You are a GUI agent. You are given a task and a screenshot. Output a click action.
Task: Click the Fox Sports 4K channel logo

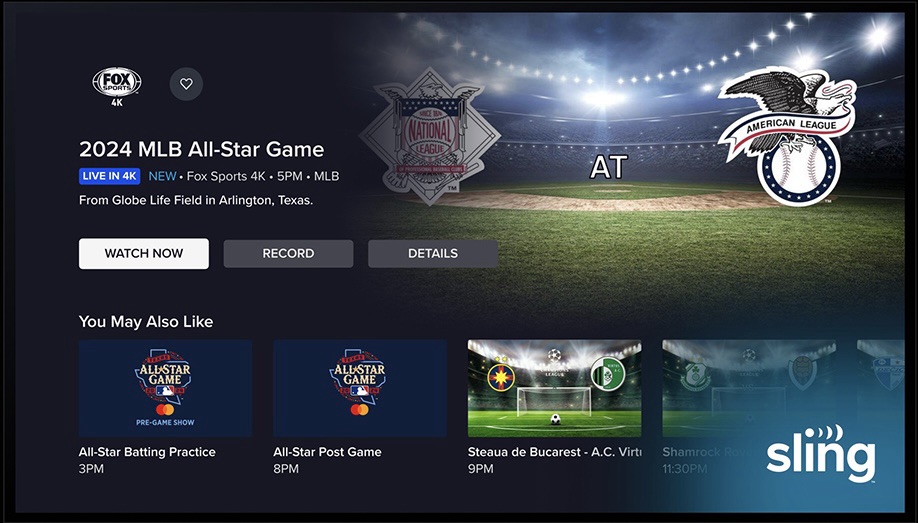pos(117,86)
